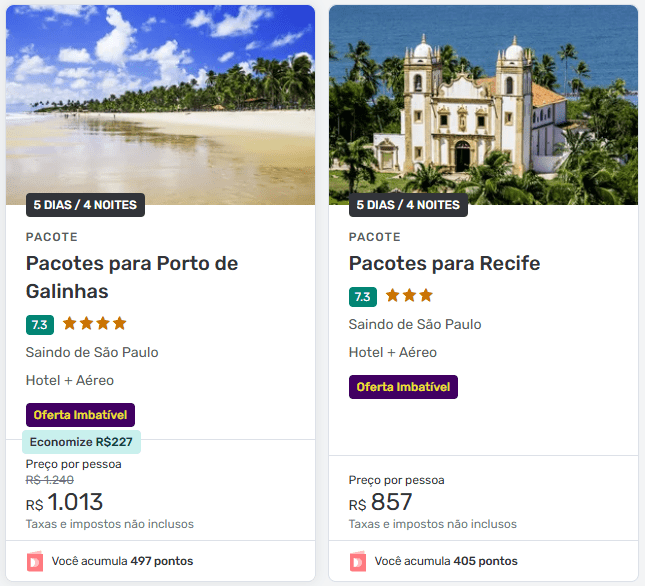This screenshot has width=645, height=586.
Task: Click the Porto de Galinhas star rating
Action: tap(95, 323)
